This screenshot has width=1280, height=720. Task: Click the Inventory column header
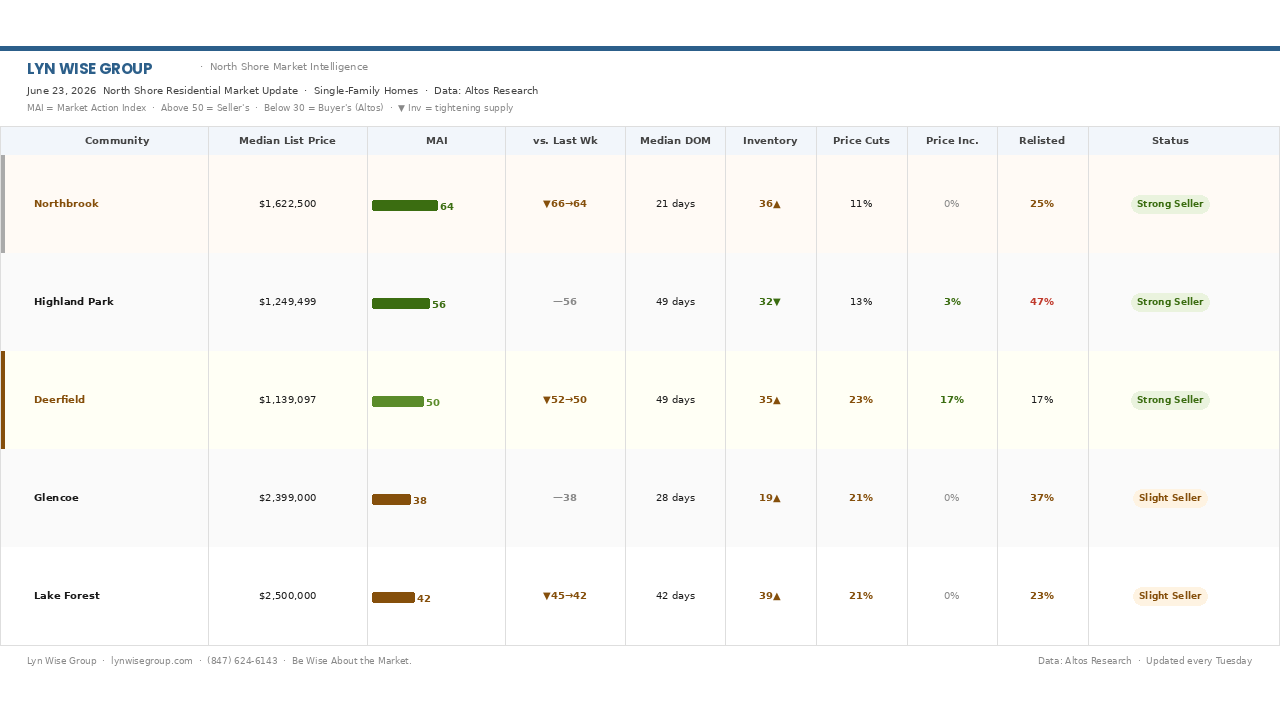click(x=770, y=141)
